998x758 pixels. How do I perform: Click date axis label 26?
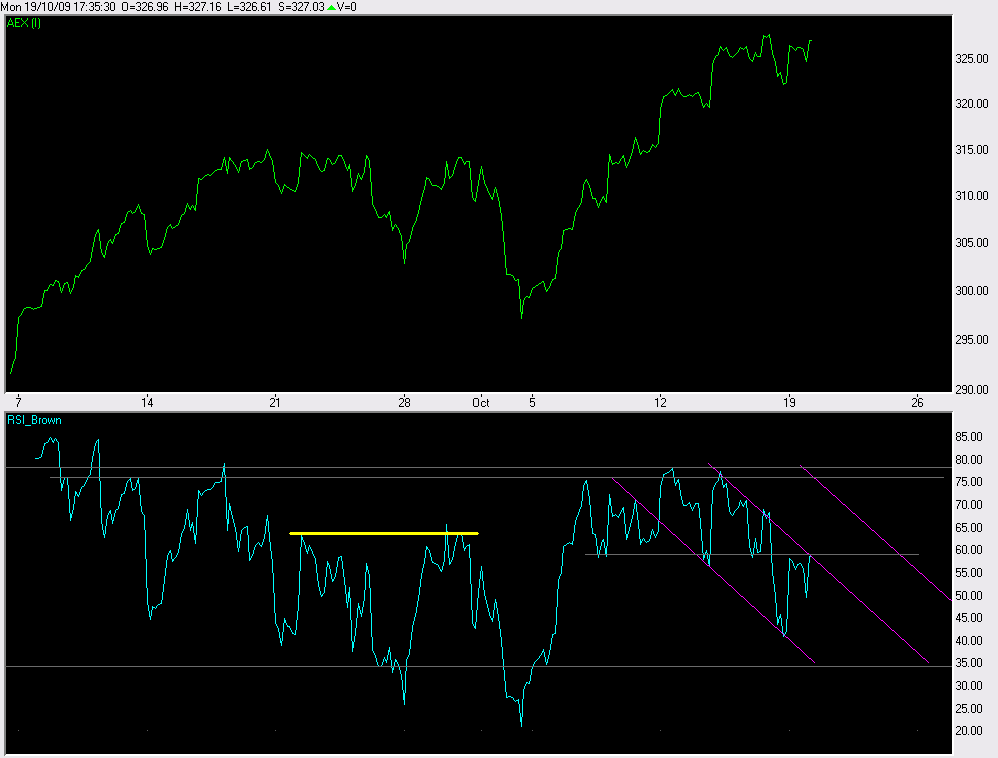(917, 403)
